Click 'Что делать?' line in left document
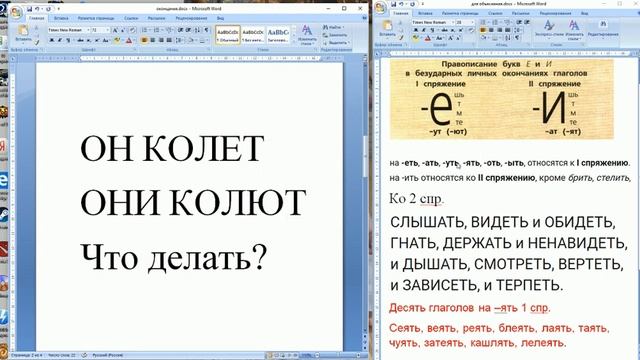 pos(173,258)
